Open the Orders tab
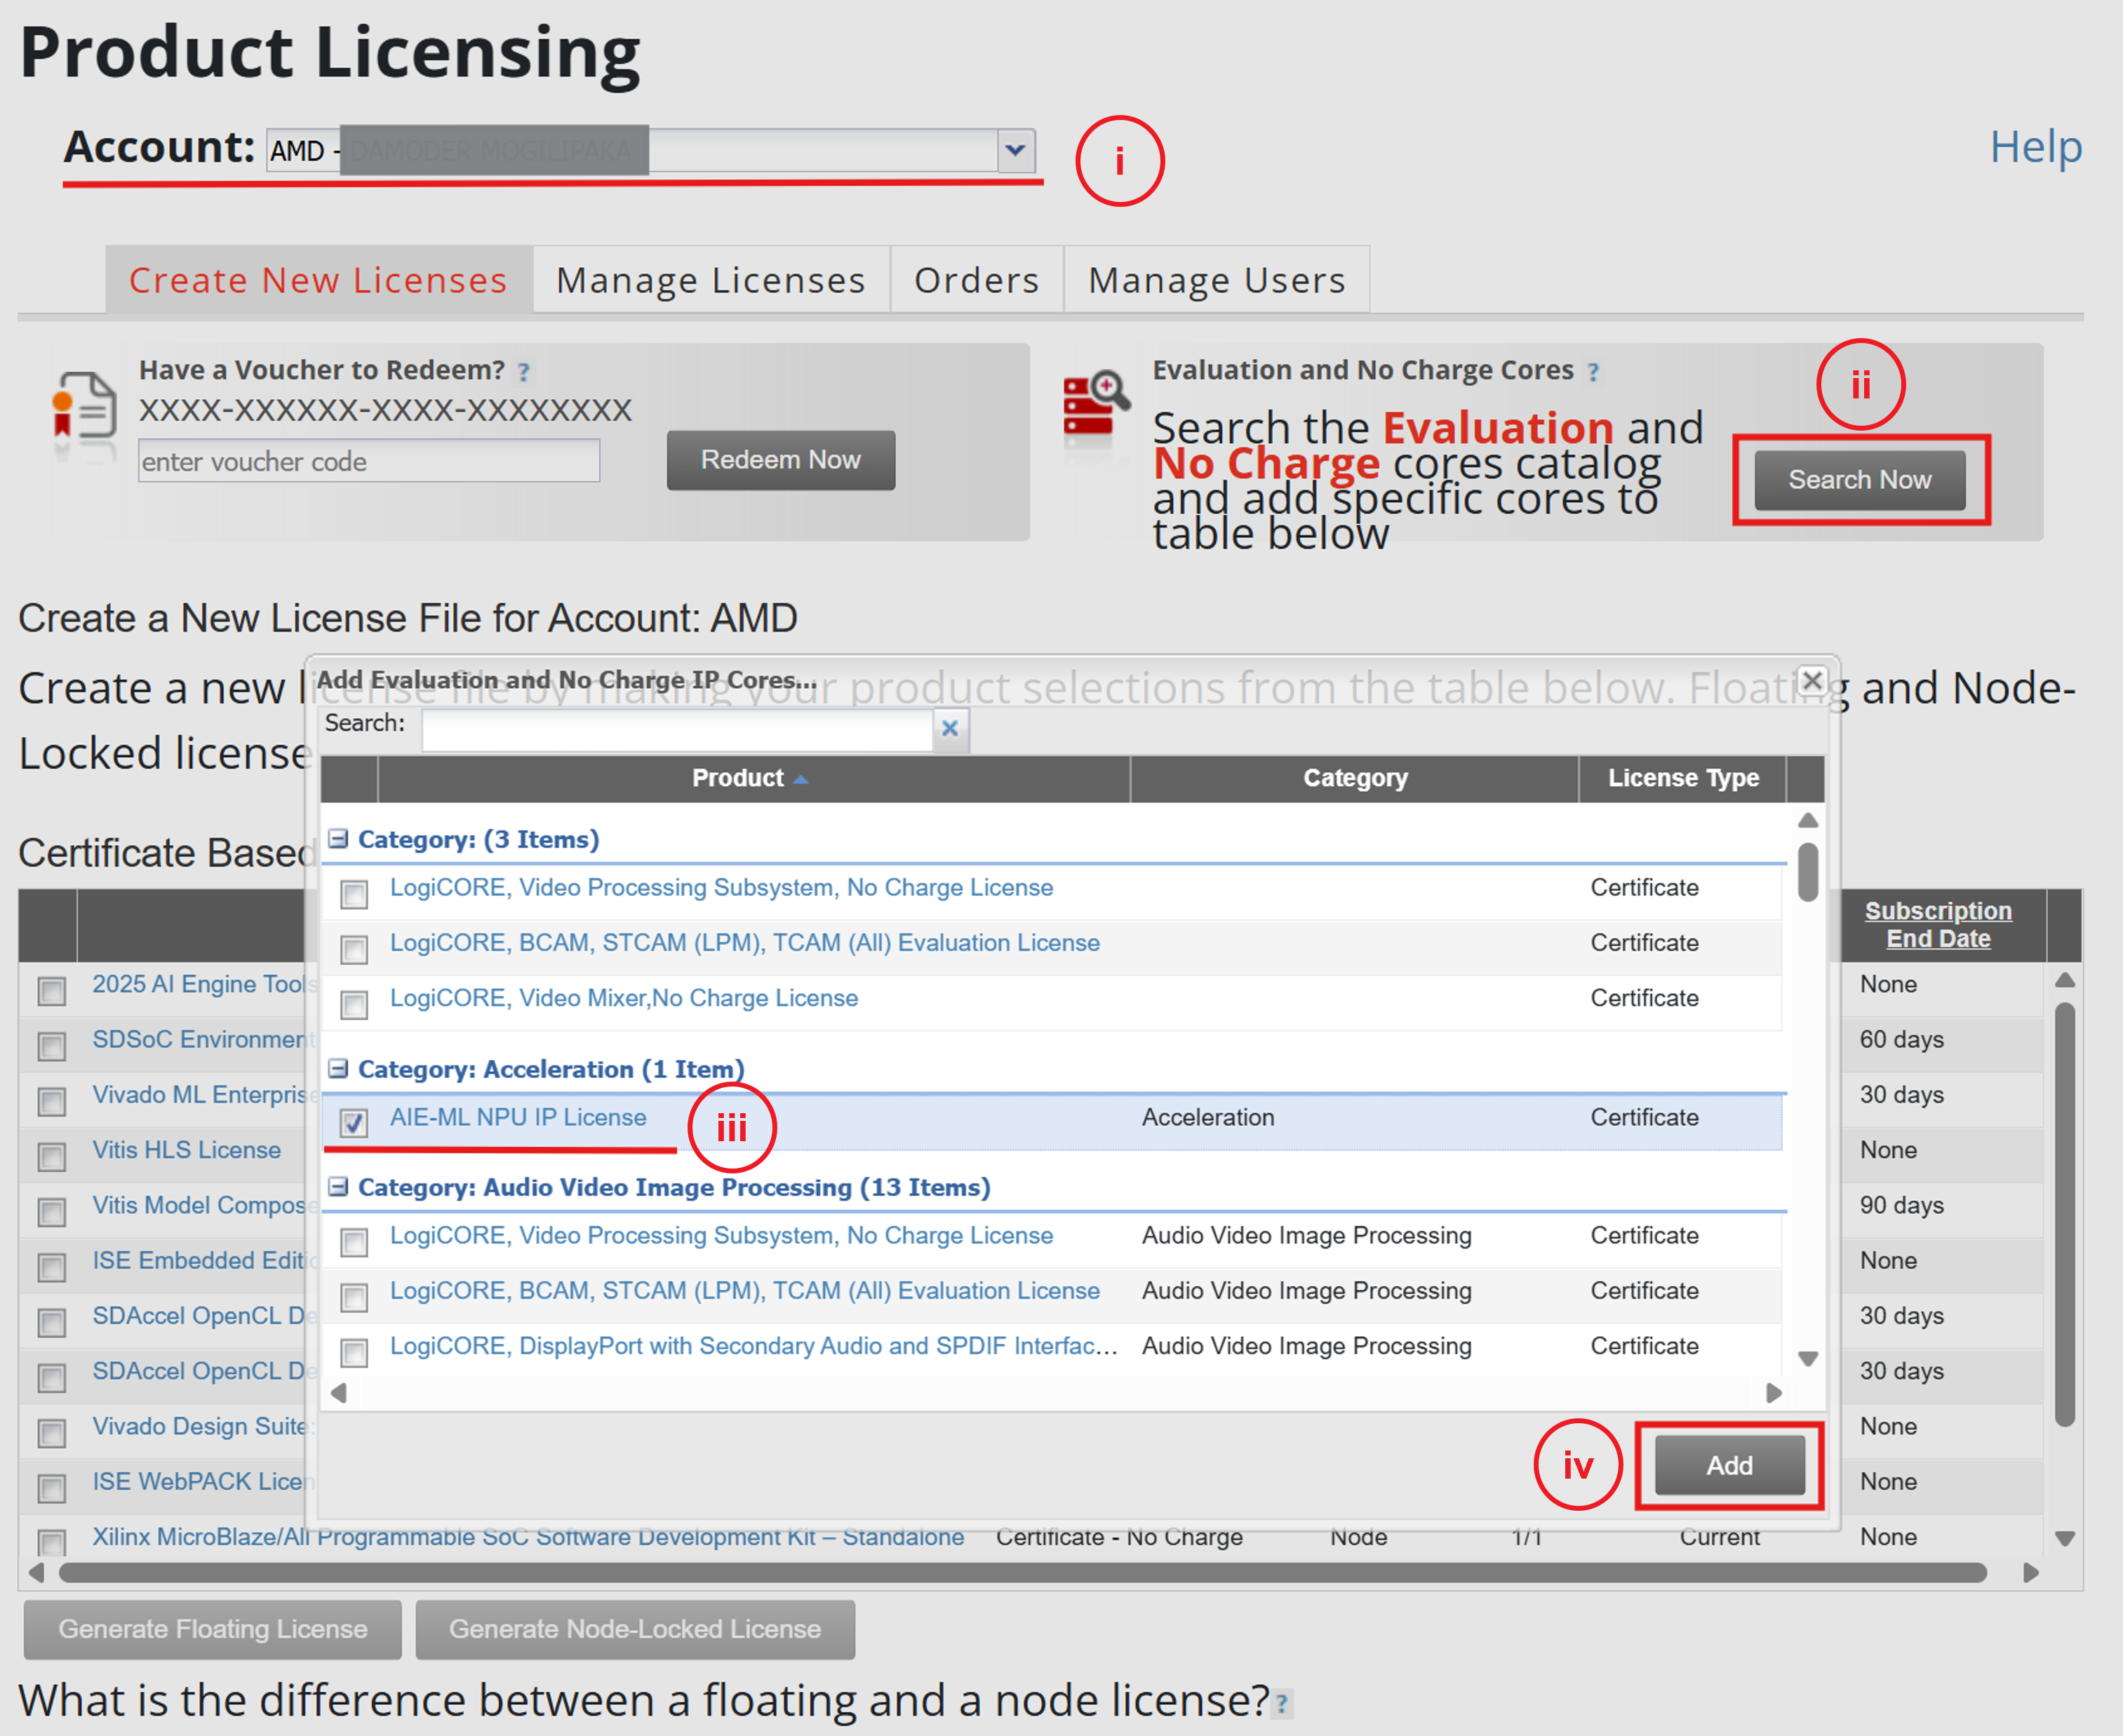This screenshot has width=2123, height=1736. (976, 281)
